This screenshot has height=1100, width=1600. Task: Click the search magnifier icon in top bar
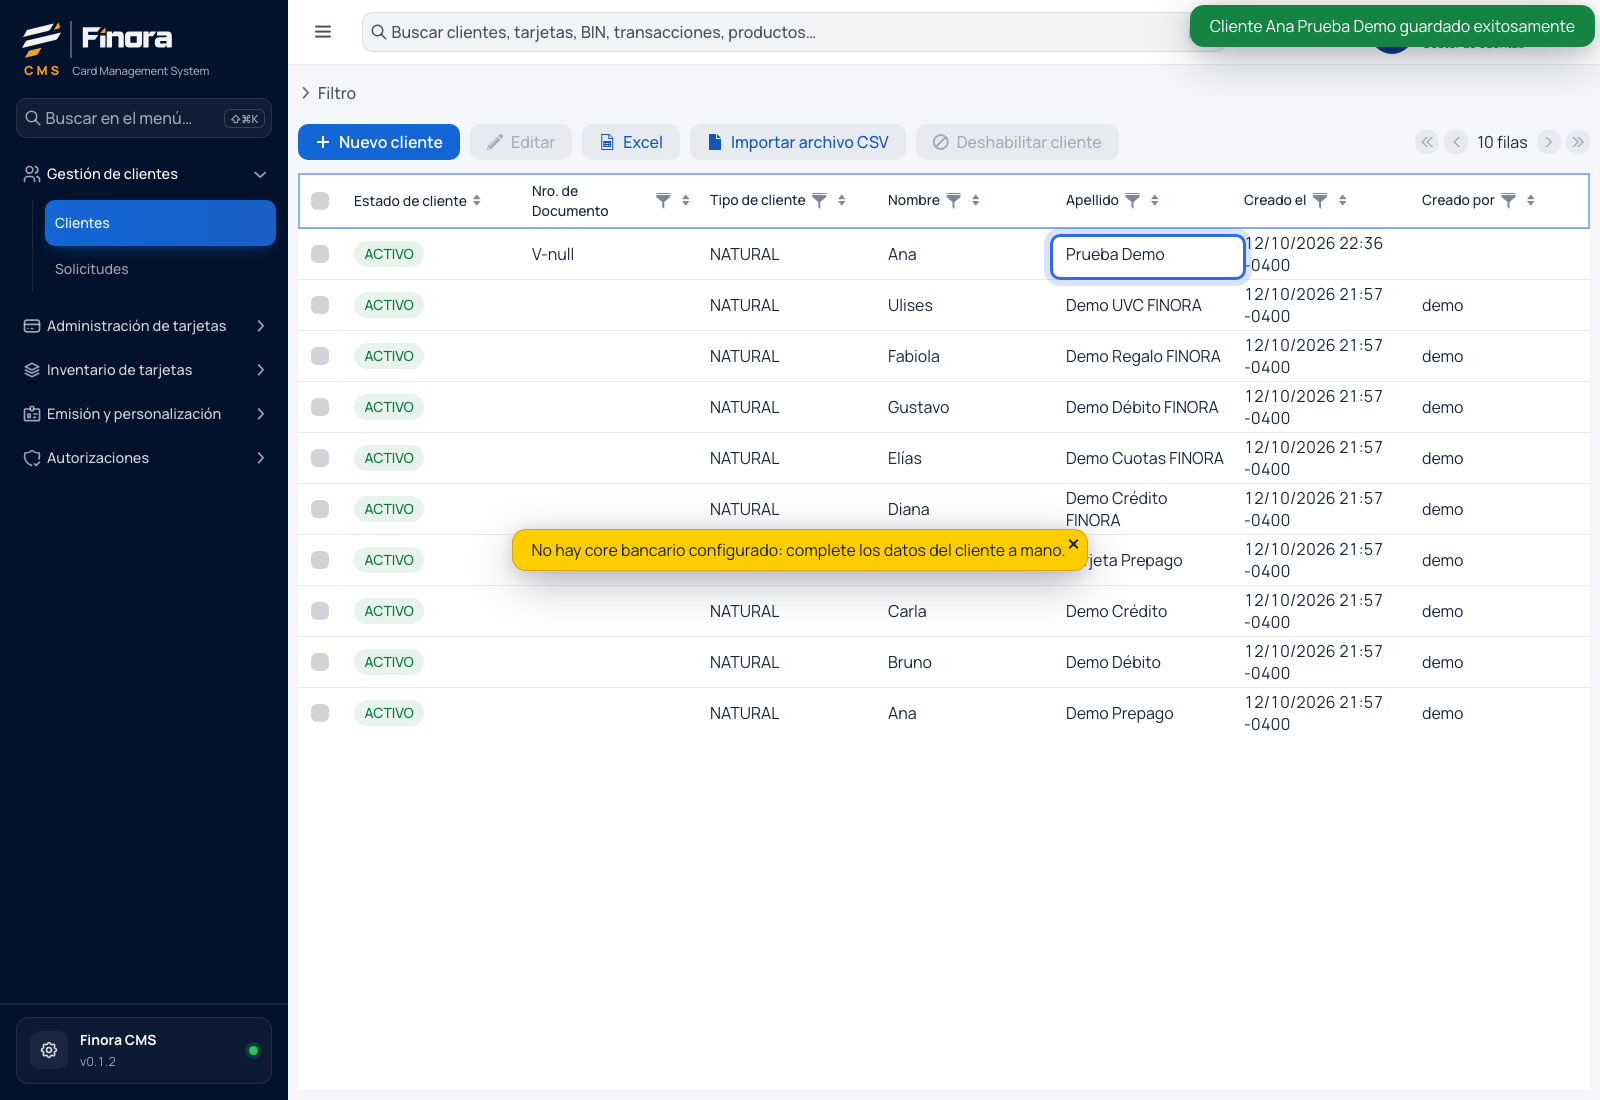(379, 32)
